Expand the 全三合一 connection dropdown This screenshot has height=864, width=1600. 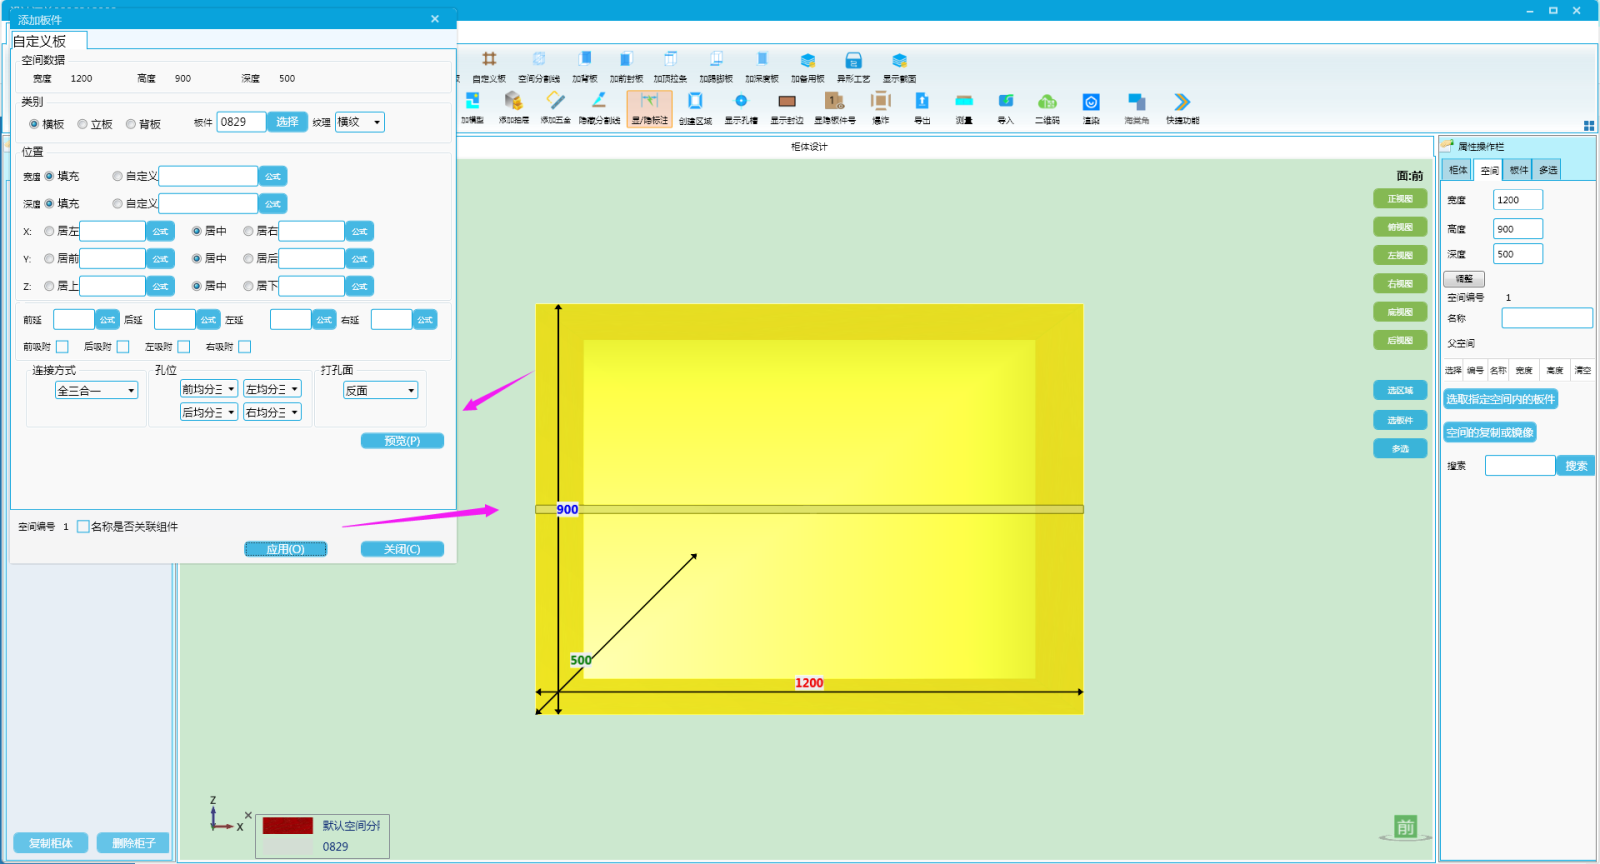[x=97, y=390]
